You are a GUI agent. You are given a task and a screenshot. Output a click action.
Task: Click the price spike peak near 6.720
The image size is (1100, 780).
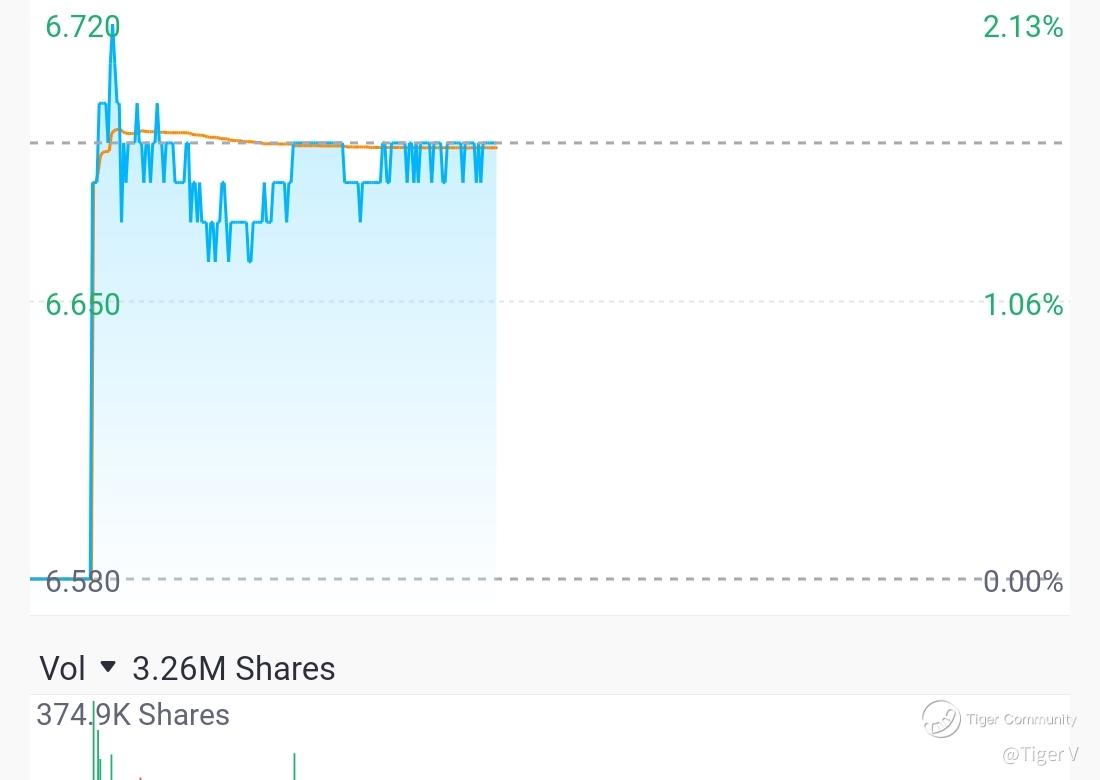112,28
